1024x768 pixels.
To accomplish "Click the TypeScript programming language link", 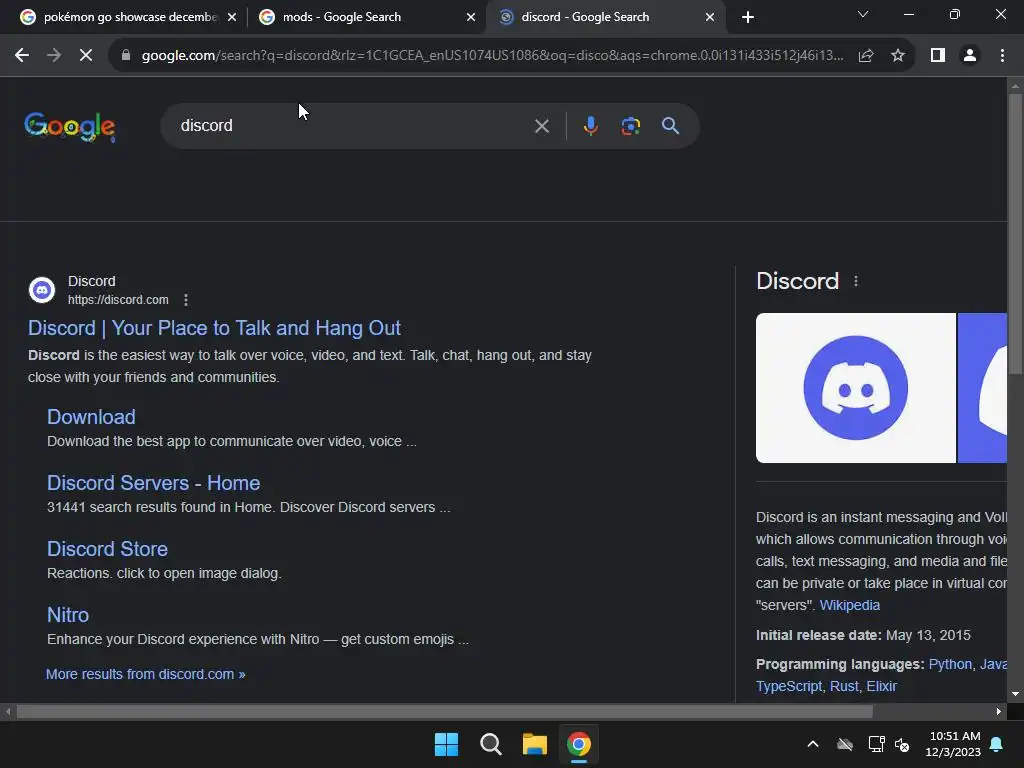I will [789, 686].
